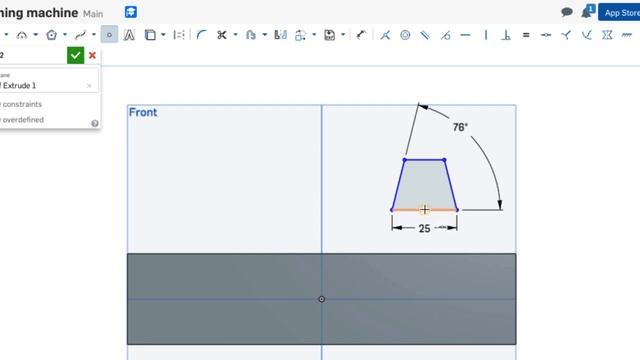Select the top edge of trapezoid sketch

point(424,160)
